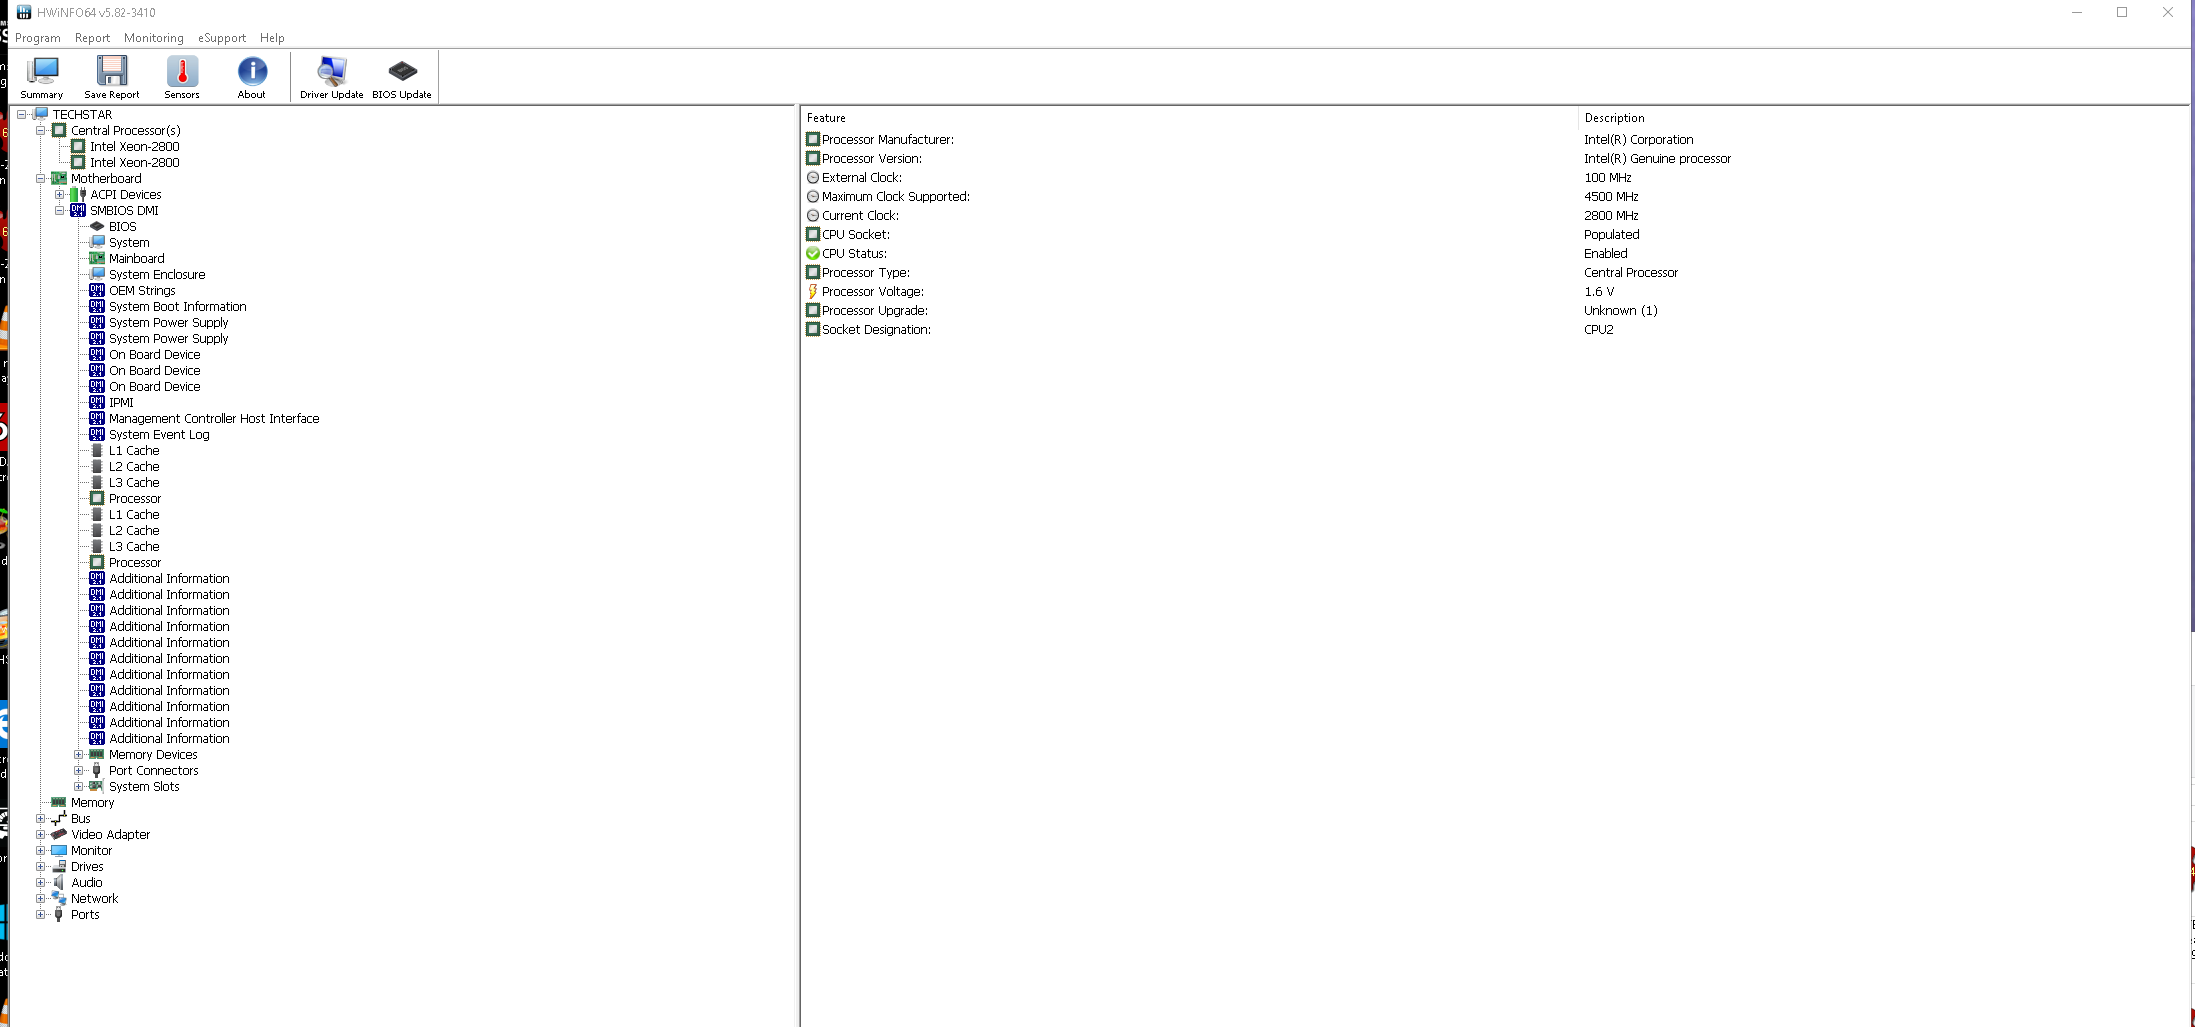Select the Maximum Clock Supported row
Viewport: 2195px width, 1027px height.
point(1495,196)
